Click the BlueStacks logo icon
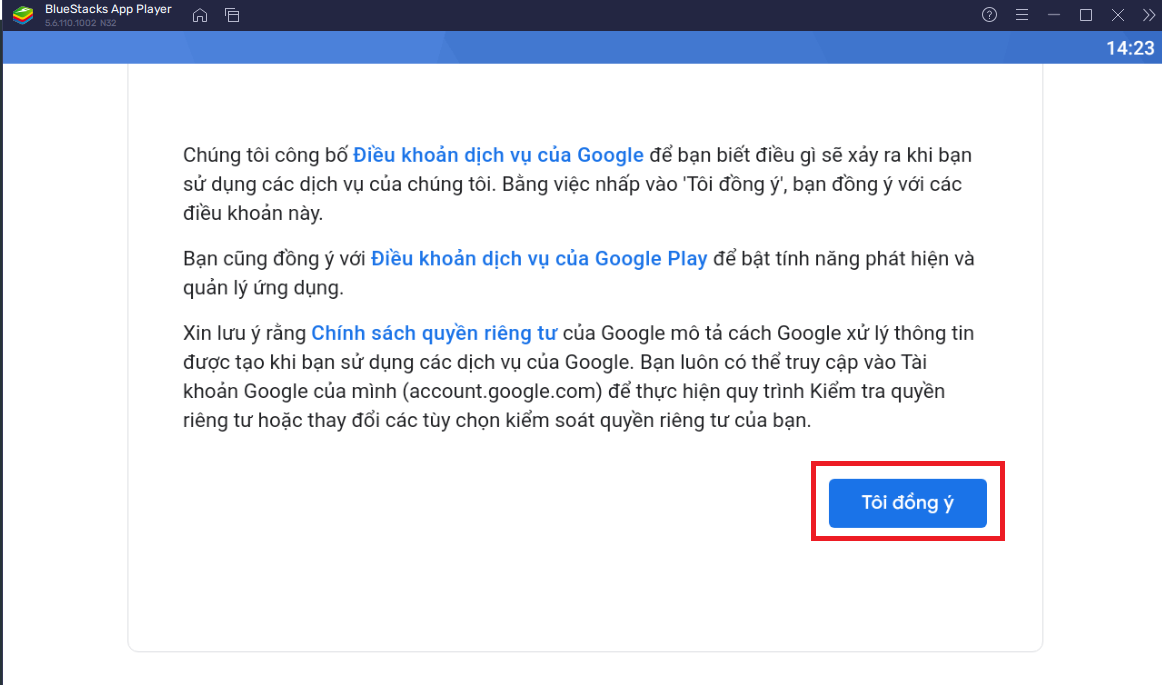 click(20, 15)
